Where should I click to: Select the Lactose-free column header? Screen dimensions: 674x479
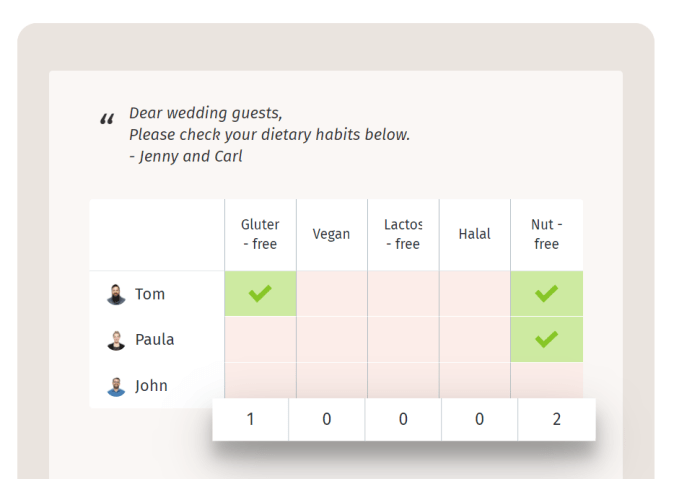coord(403,234)
